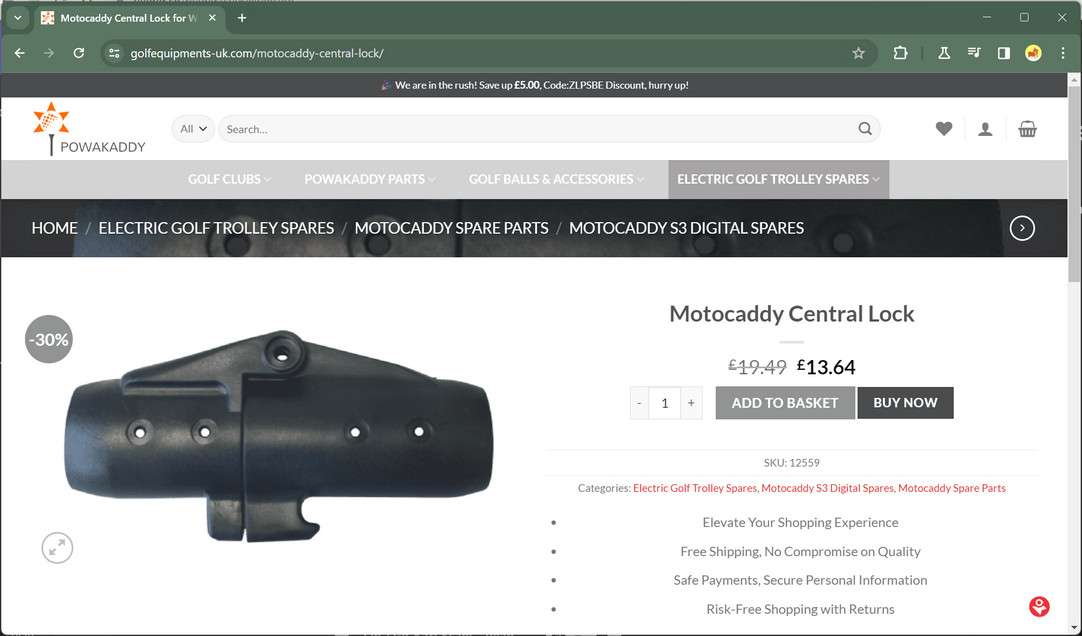Close the Motocaddy Central Lock tab
Viewport: 1082px width, 636px height.
[x=213, y=18]
